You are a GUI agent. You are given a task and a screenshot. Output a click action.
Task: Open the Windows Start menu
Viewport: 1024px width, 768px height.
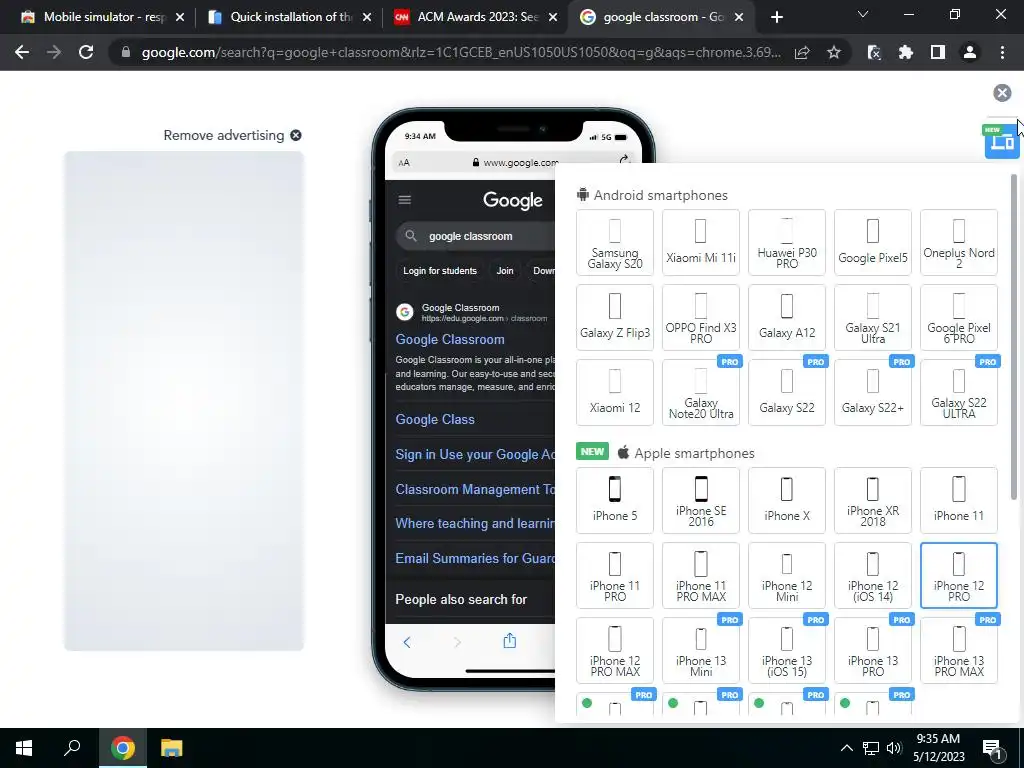[x=24, y=748]
